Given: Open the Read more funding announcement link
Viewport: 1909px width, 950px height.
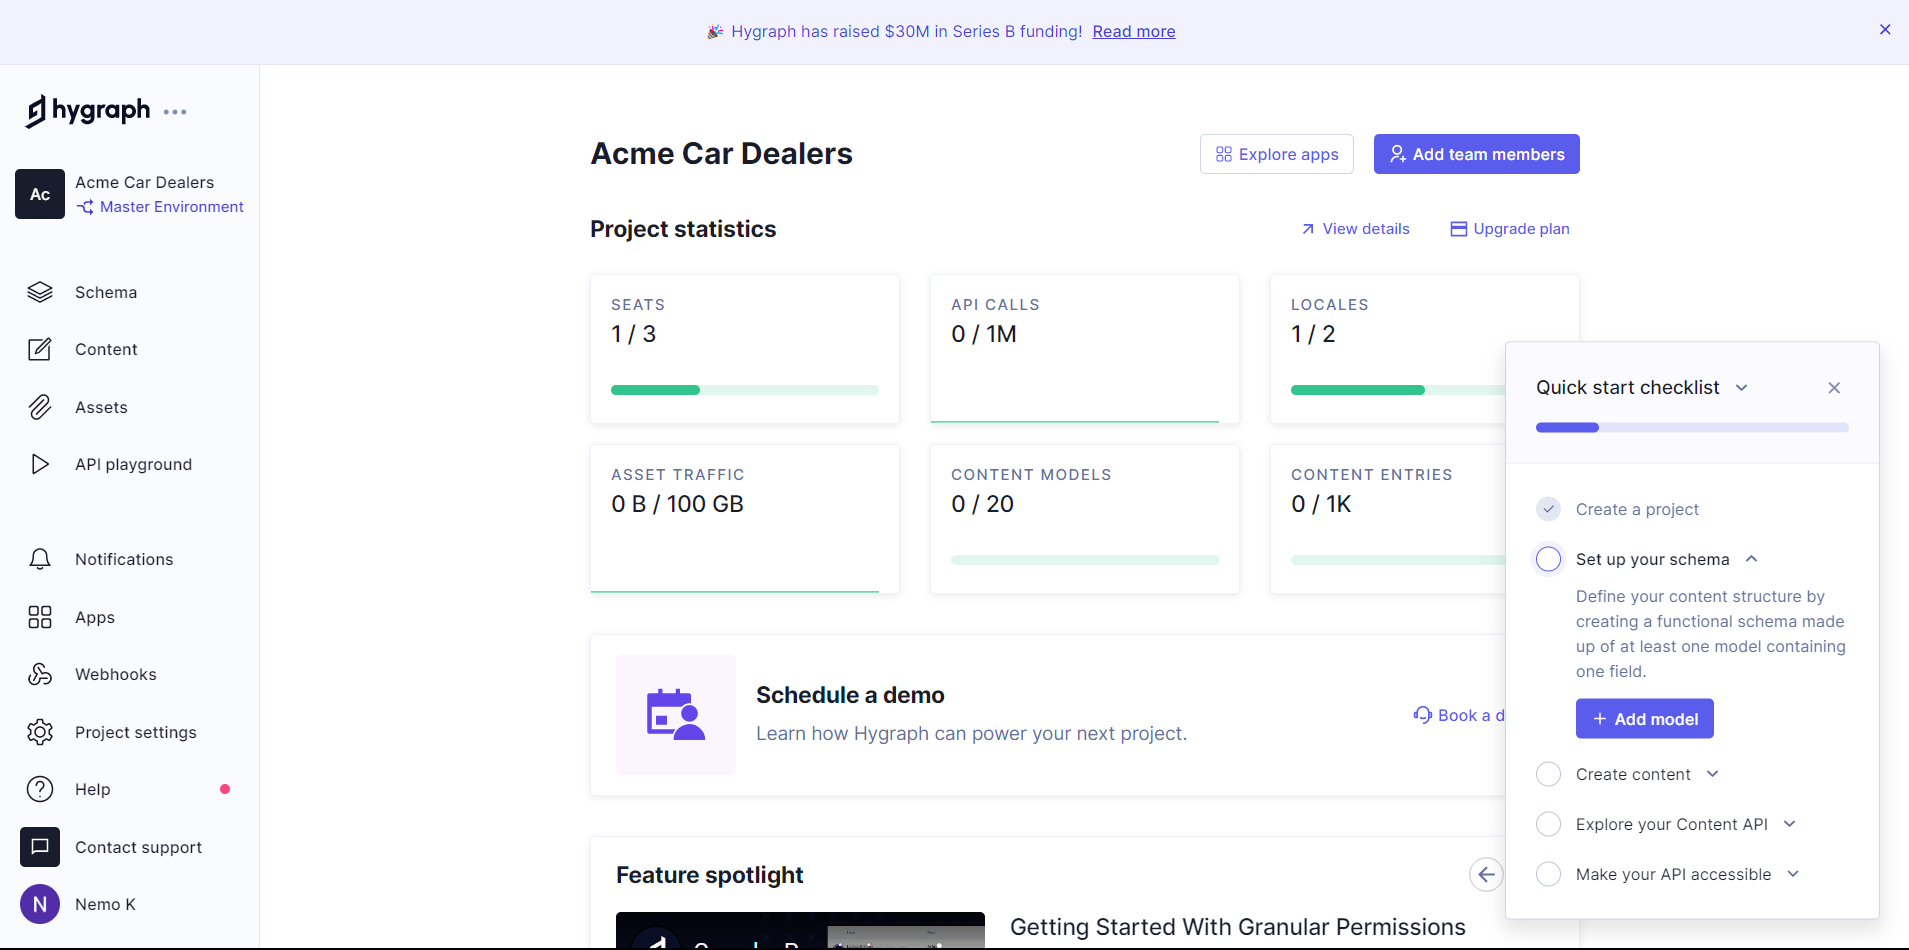Looking at the screenshot, I should (x=1133, y=31).
